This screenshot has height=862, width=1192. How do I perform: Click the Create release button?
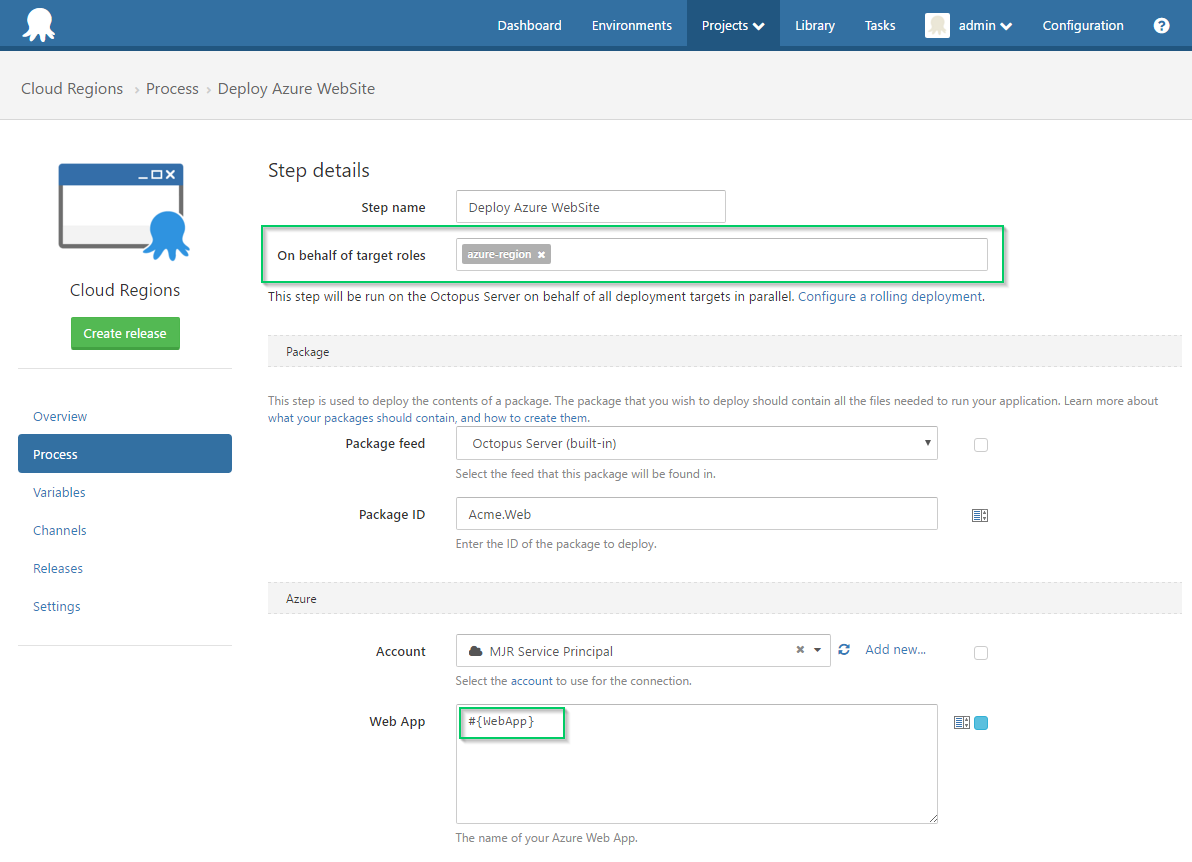(125, 333)
